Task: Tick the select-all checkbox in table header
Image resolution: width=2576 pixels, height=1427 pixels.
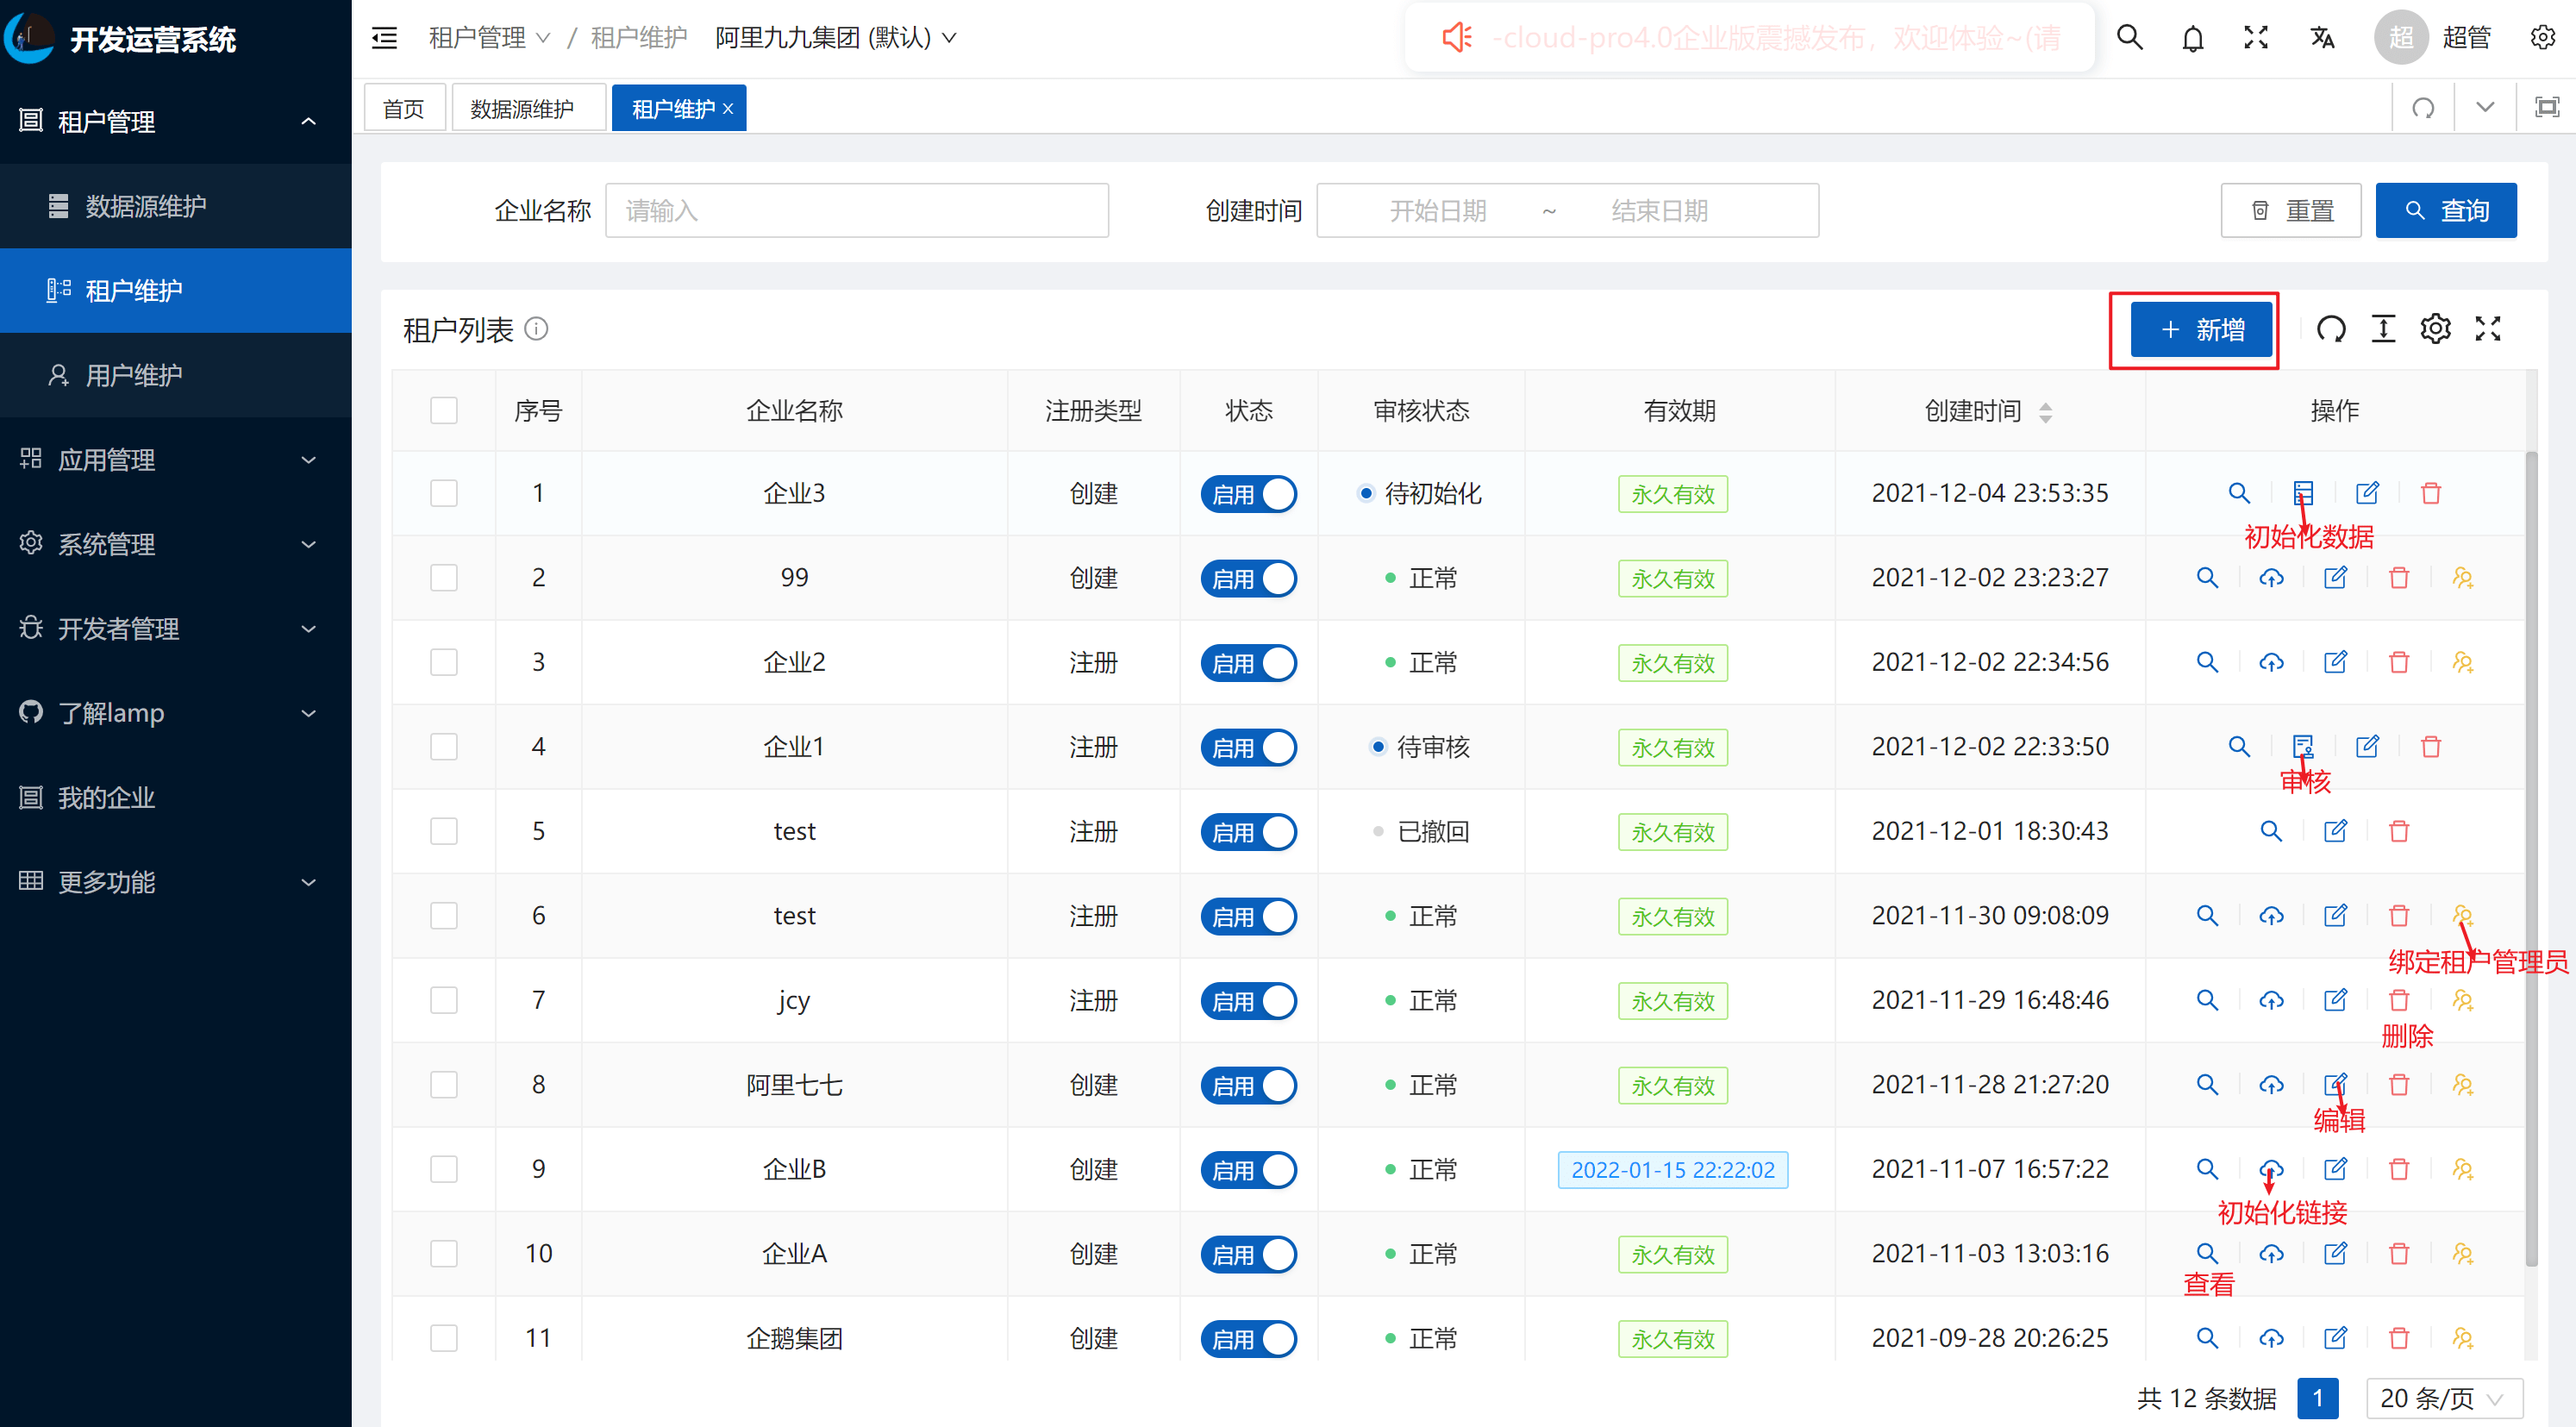Action: tap(443, 410)
